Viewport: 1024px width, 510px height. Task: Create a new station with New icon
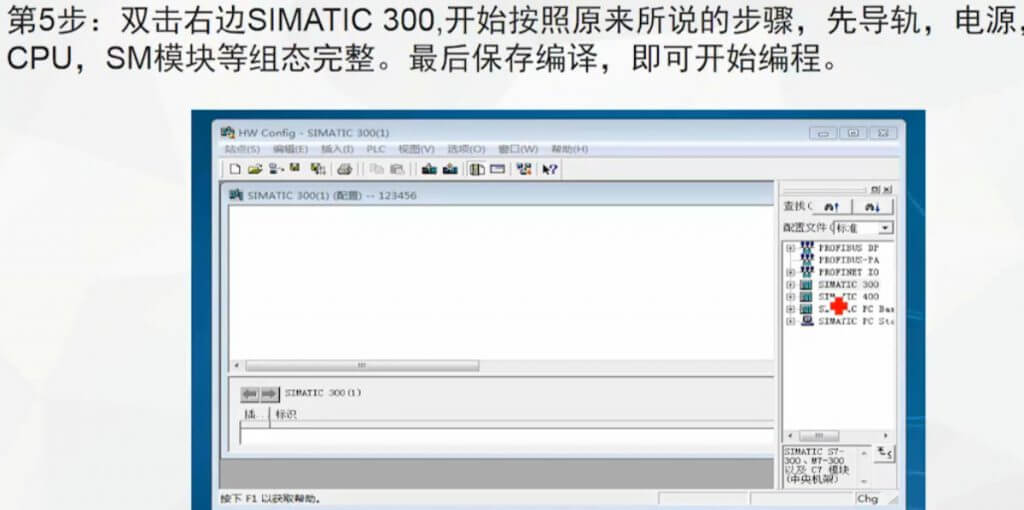[x=235, y=170]
